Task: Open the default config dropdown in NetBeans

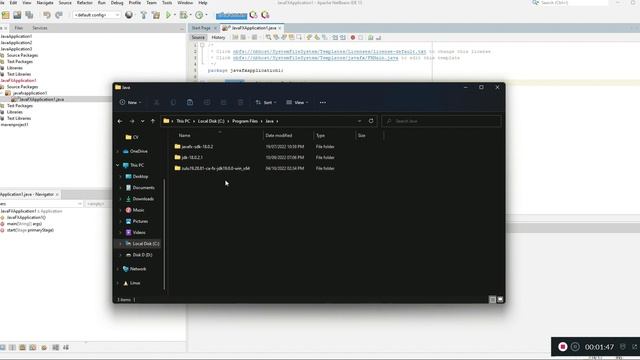Action: (x=96, y=15)
